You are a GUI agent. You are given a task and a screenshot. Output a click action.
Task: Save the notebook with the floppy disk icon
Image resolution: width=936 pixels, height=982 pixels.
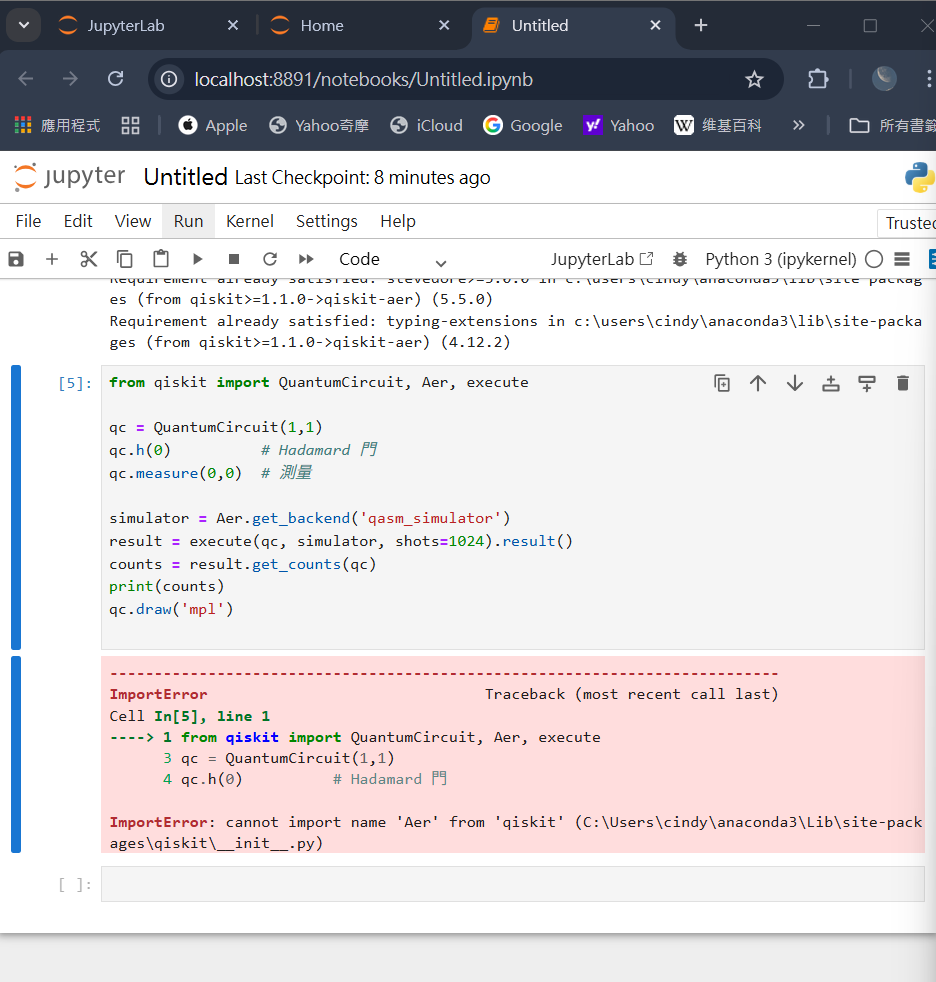click(16, 259)
